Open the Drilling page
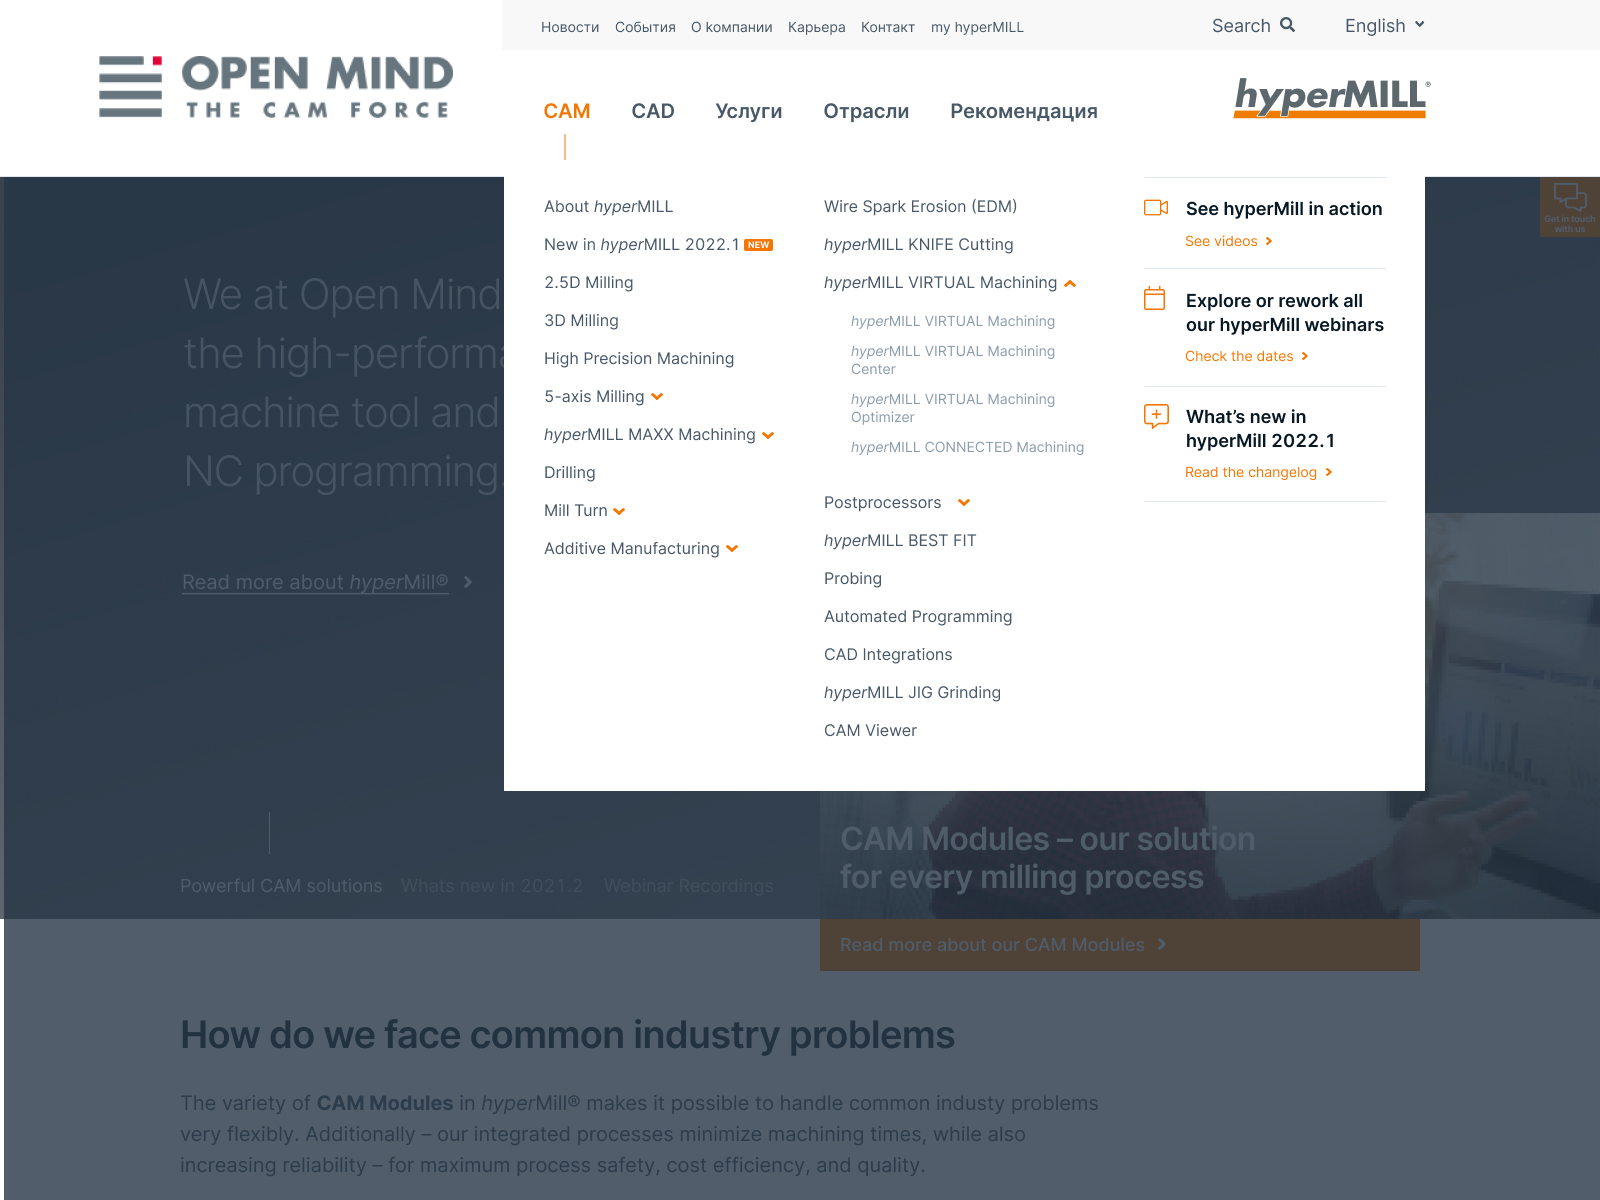This screenshot has width=1600, height=1200. pyautogui.click(x=570, y=473)
